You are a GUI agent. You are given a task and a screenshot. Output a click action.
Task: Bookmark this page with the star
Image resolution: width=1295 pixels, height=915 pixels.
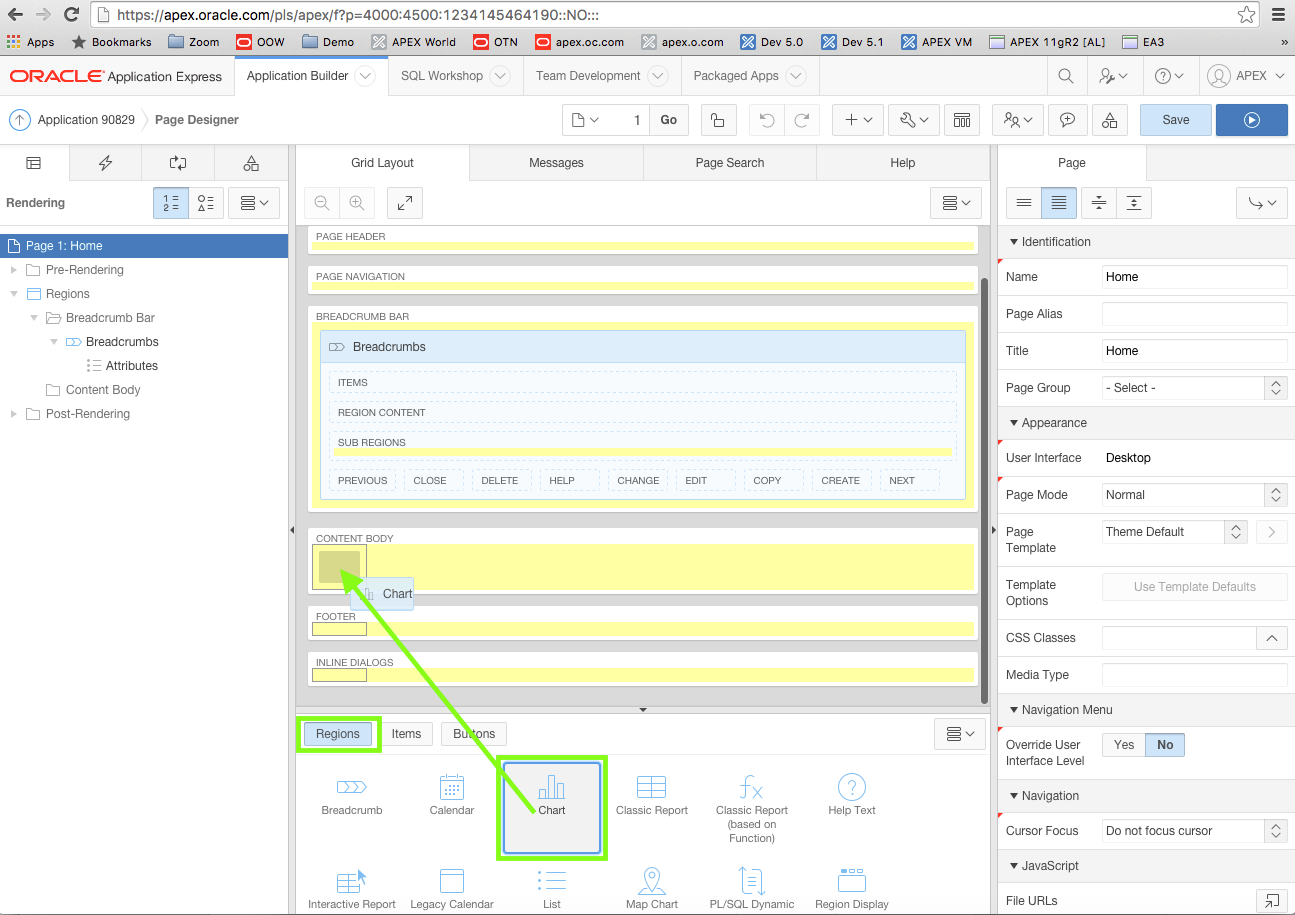pos(1246,15)
